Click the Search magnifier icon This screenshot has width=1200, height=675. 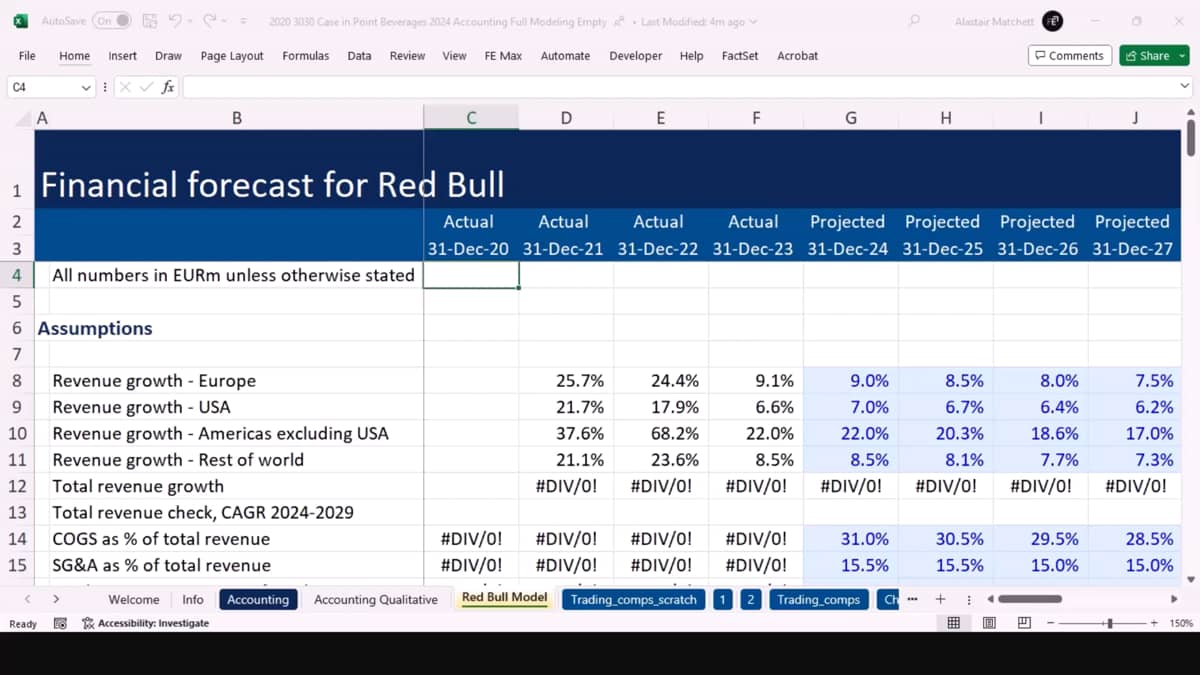pos(914,21)
